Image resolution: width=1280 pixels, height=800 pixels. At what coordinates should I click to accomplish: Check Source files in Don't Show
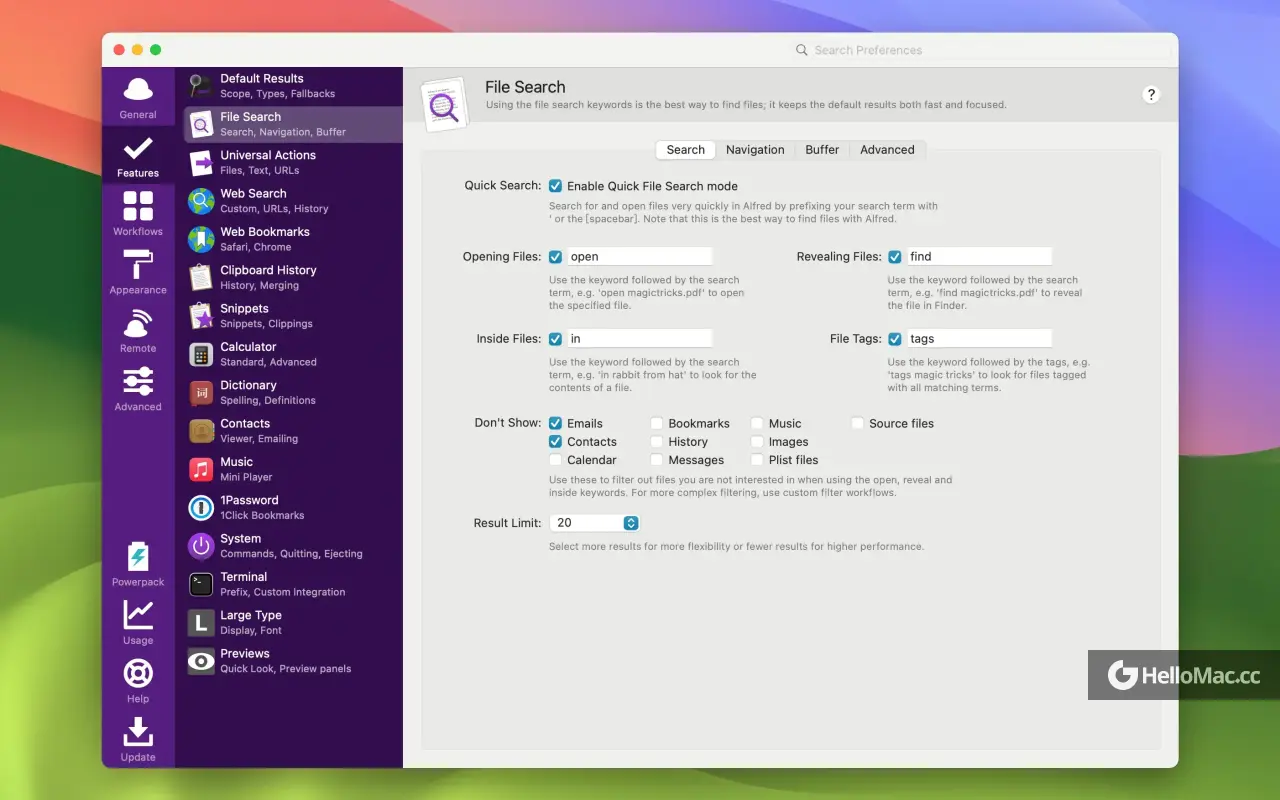click(x=858, y=424)
